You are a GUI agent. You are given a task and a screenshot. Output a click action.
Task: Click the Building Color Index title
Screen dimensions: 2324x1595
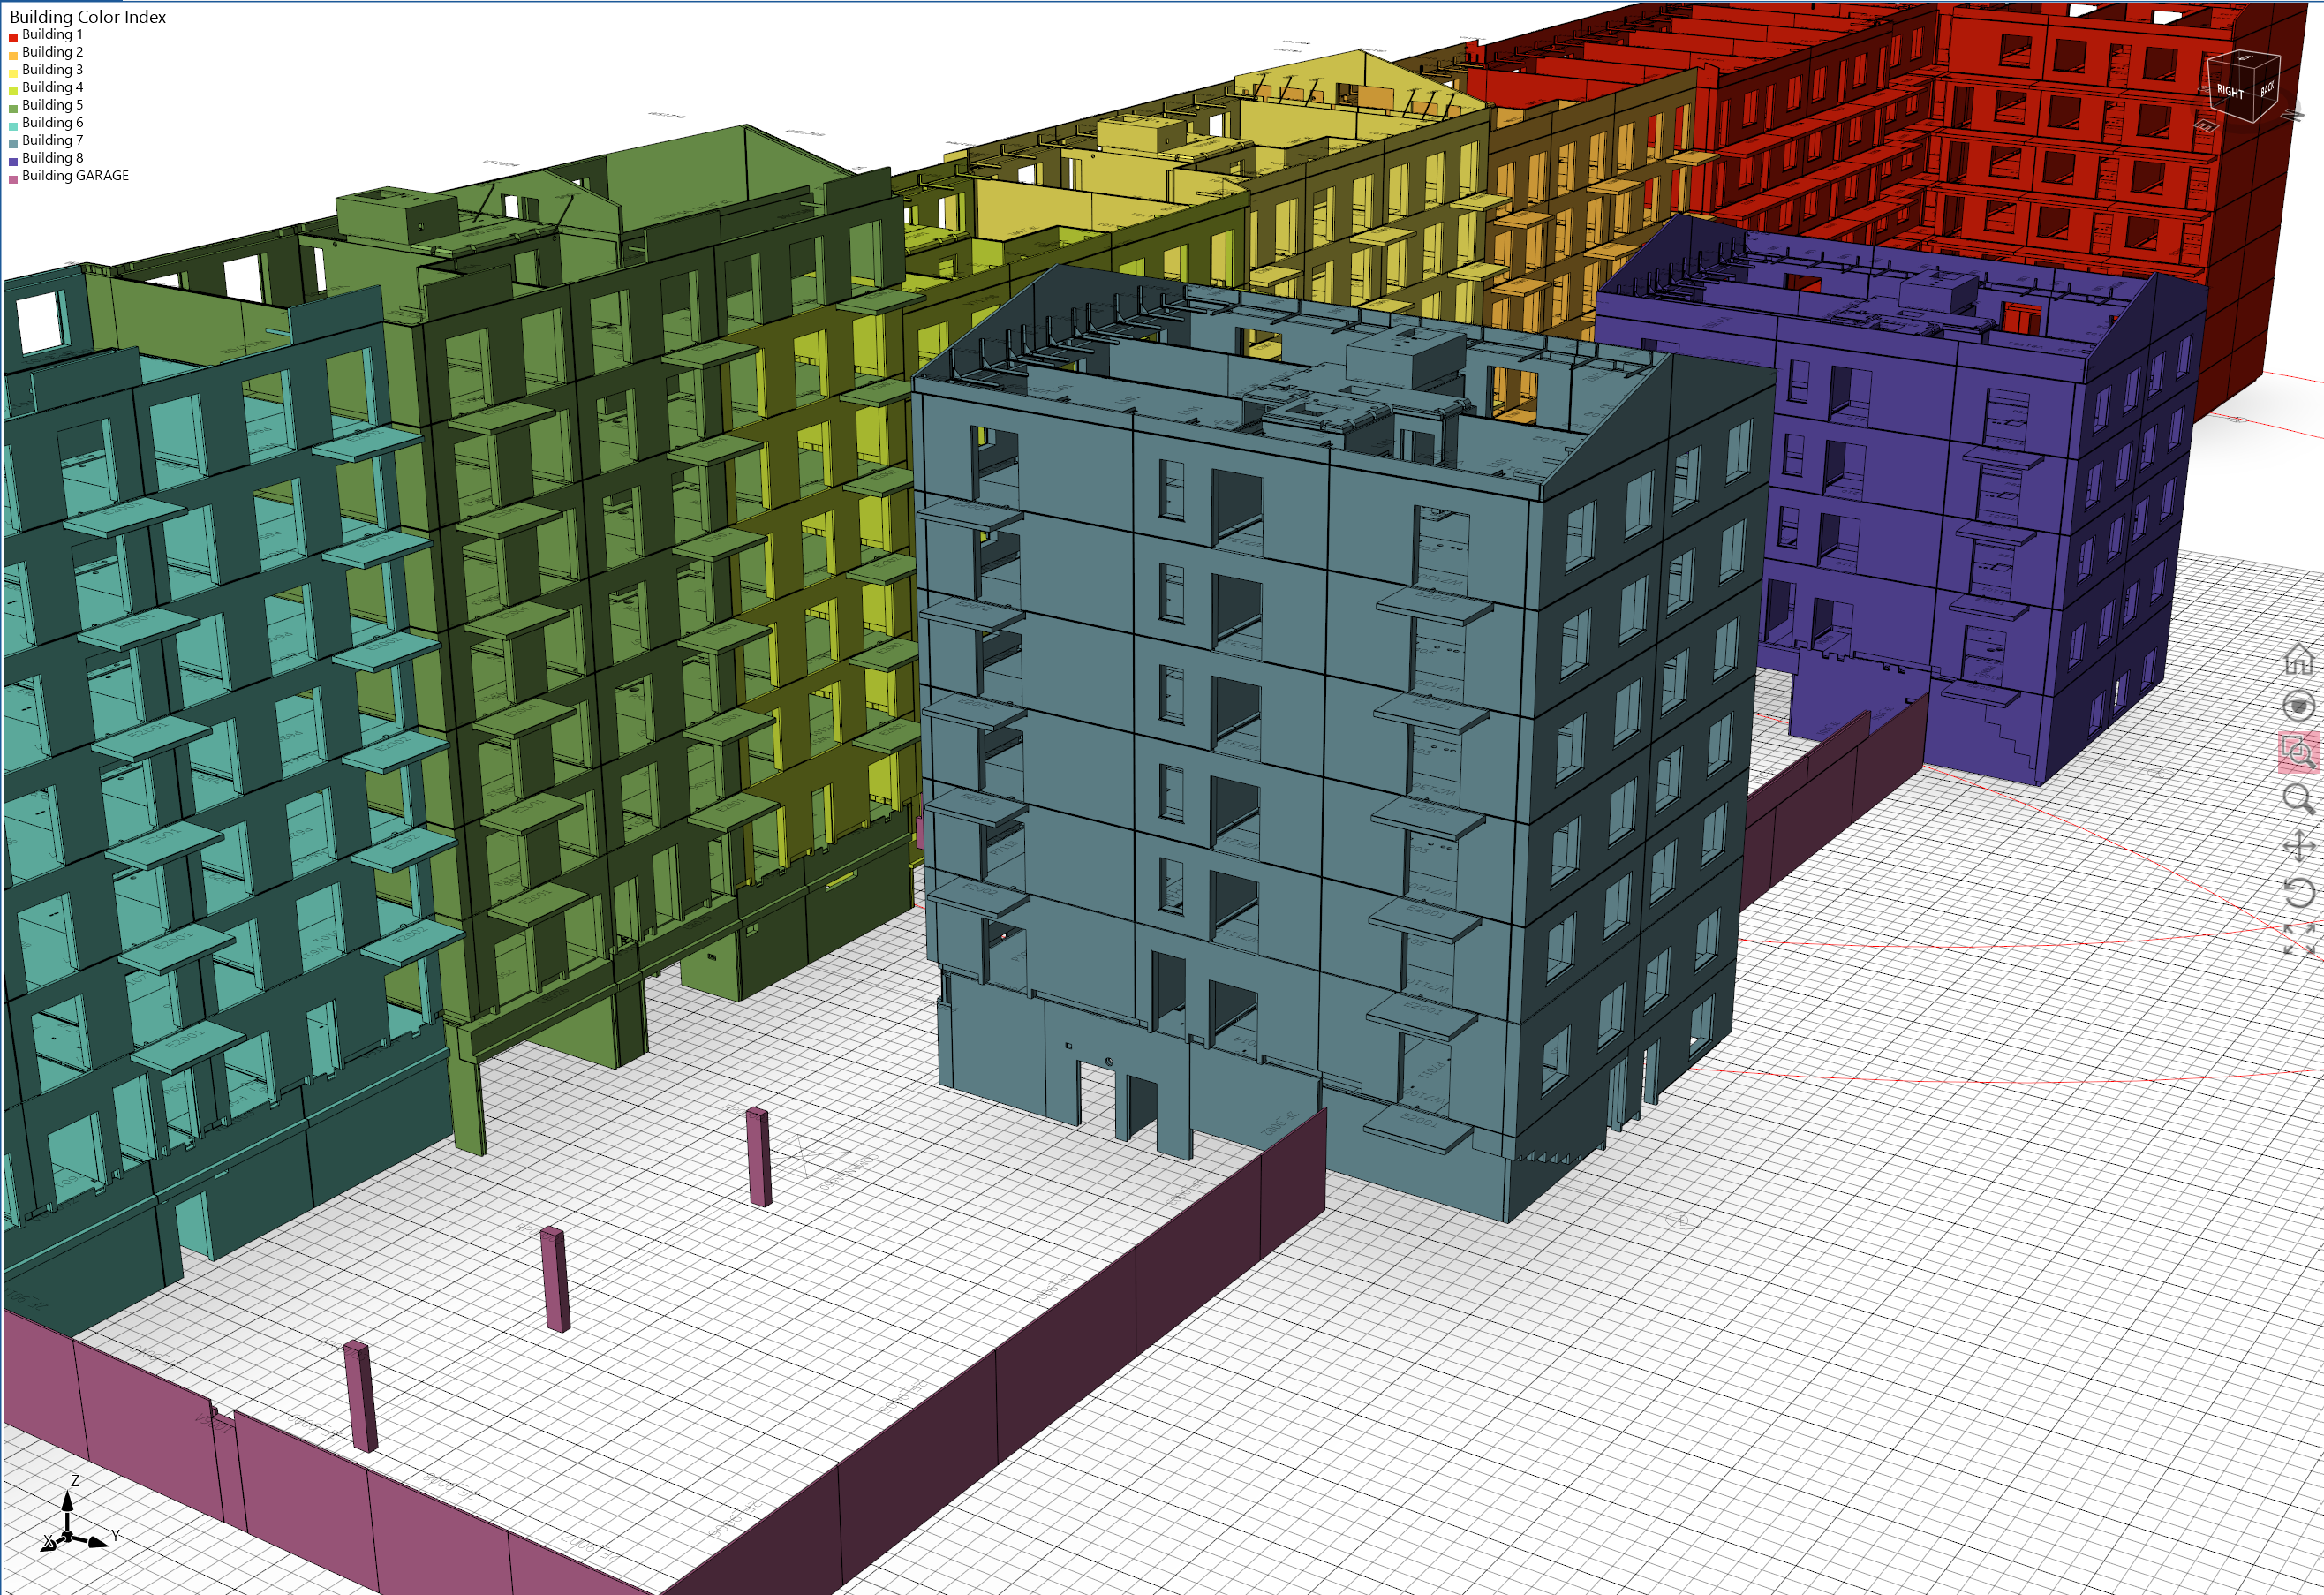coord(88,17)
